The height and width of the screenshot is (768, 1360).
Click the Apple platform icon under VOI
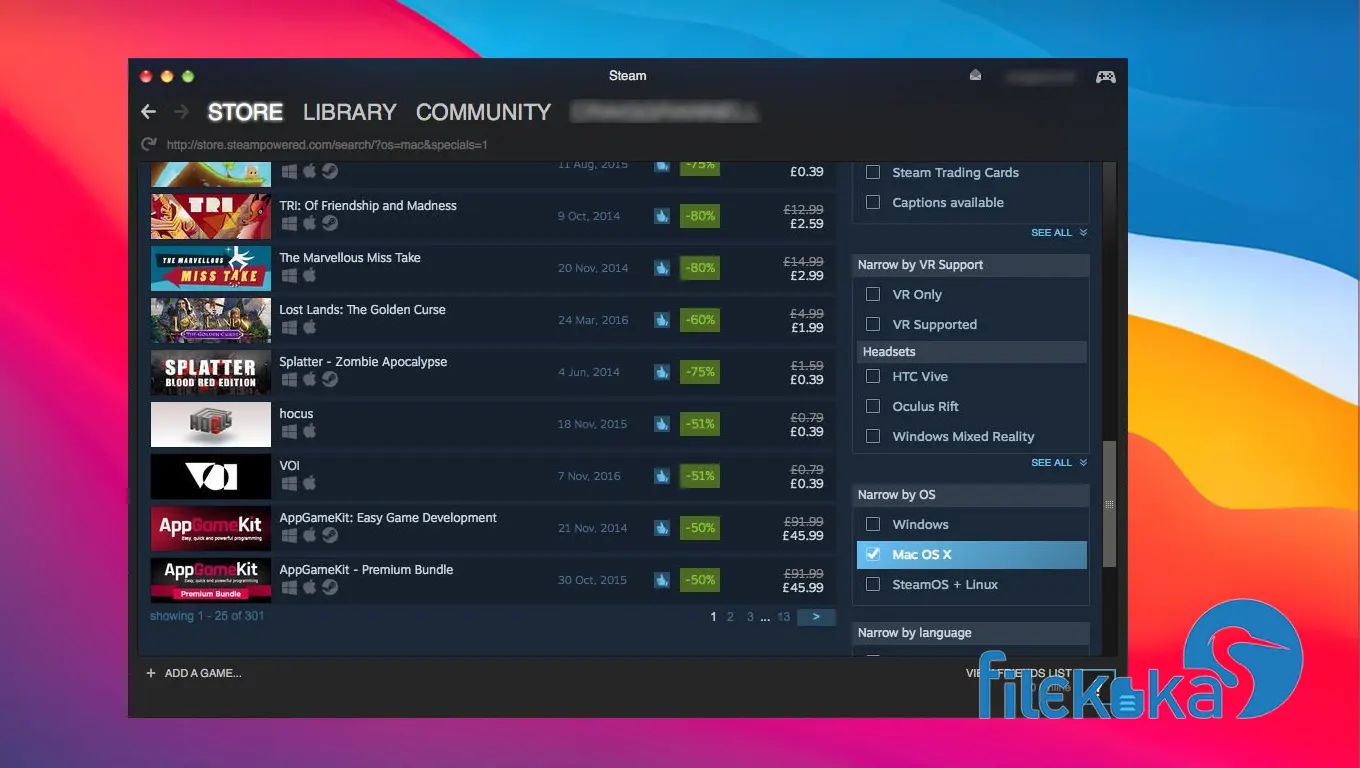coord(309,483)
